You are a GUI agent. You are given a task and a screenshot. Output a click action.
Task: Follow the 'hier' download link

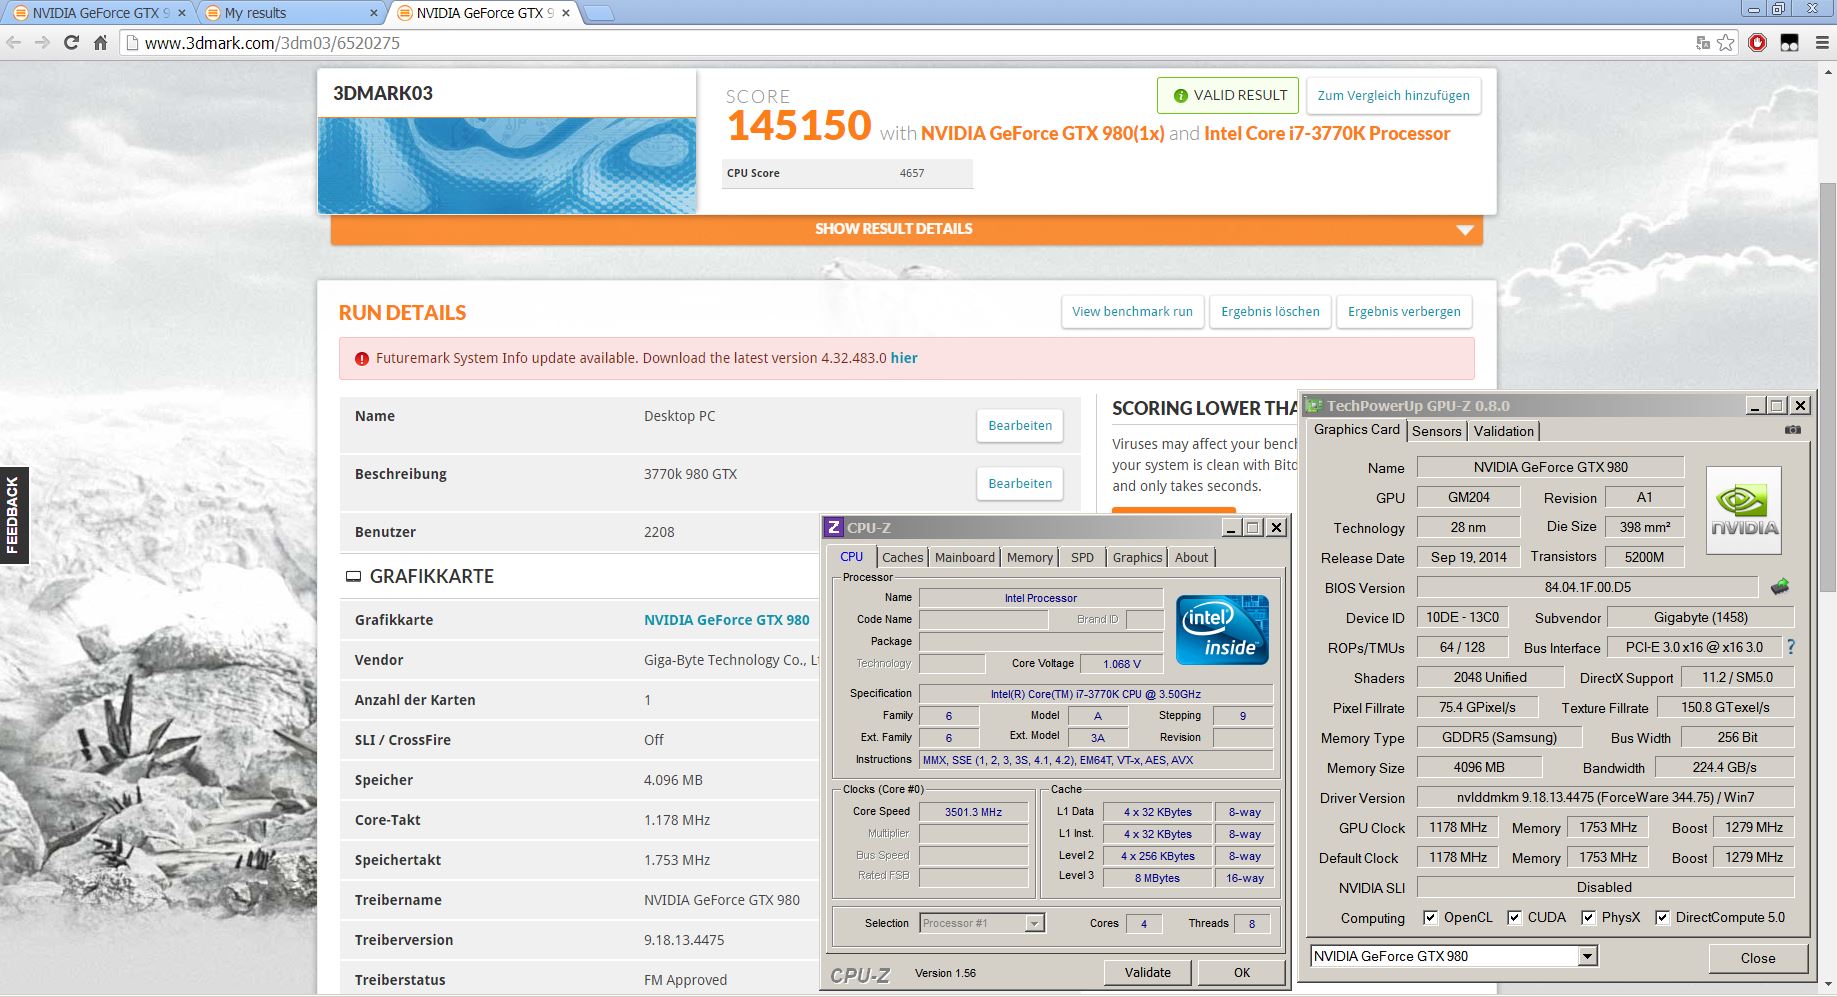[x=904, y=358]
